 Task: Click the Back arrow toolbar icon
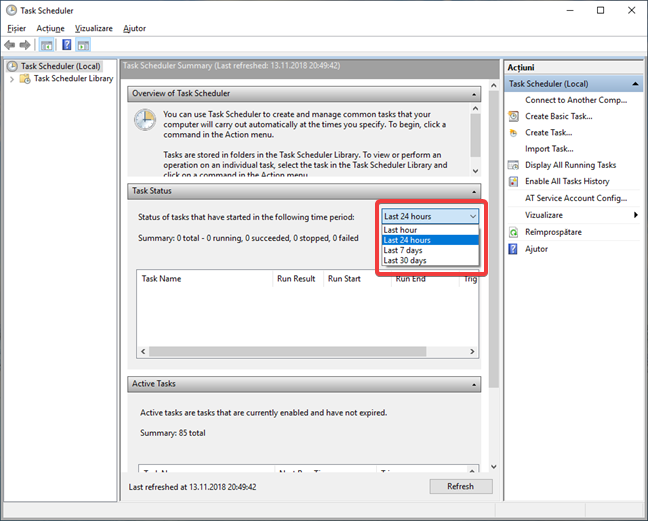(x=10, y=45)
